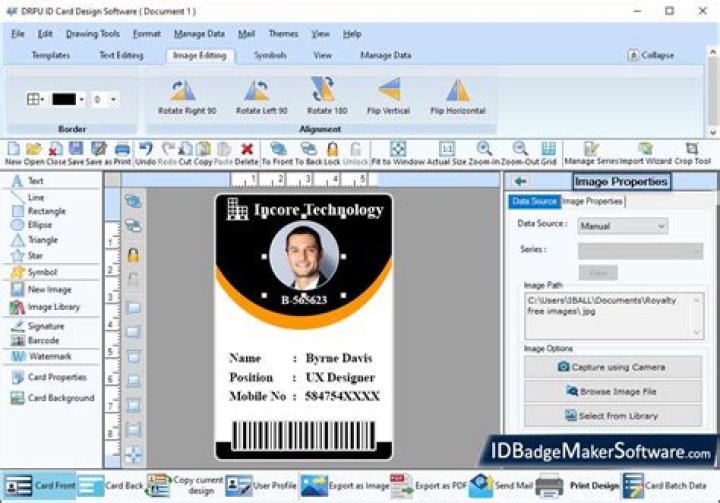Switch to Card Back view

pos(111,486)
